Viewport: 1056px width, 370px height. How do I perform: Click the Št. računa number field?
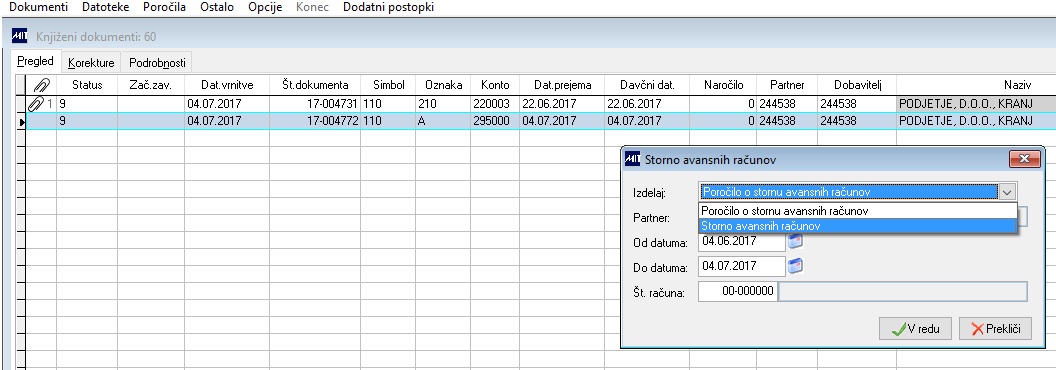(738, 292)
